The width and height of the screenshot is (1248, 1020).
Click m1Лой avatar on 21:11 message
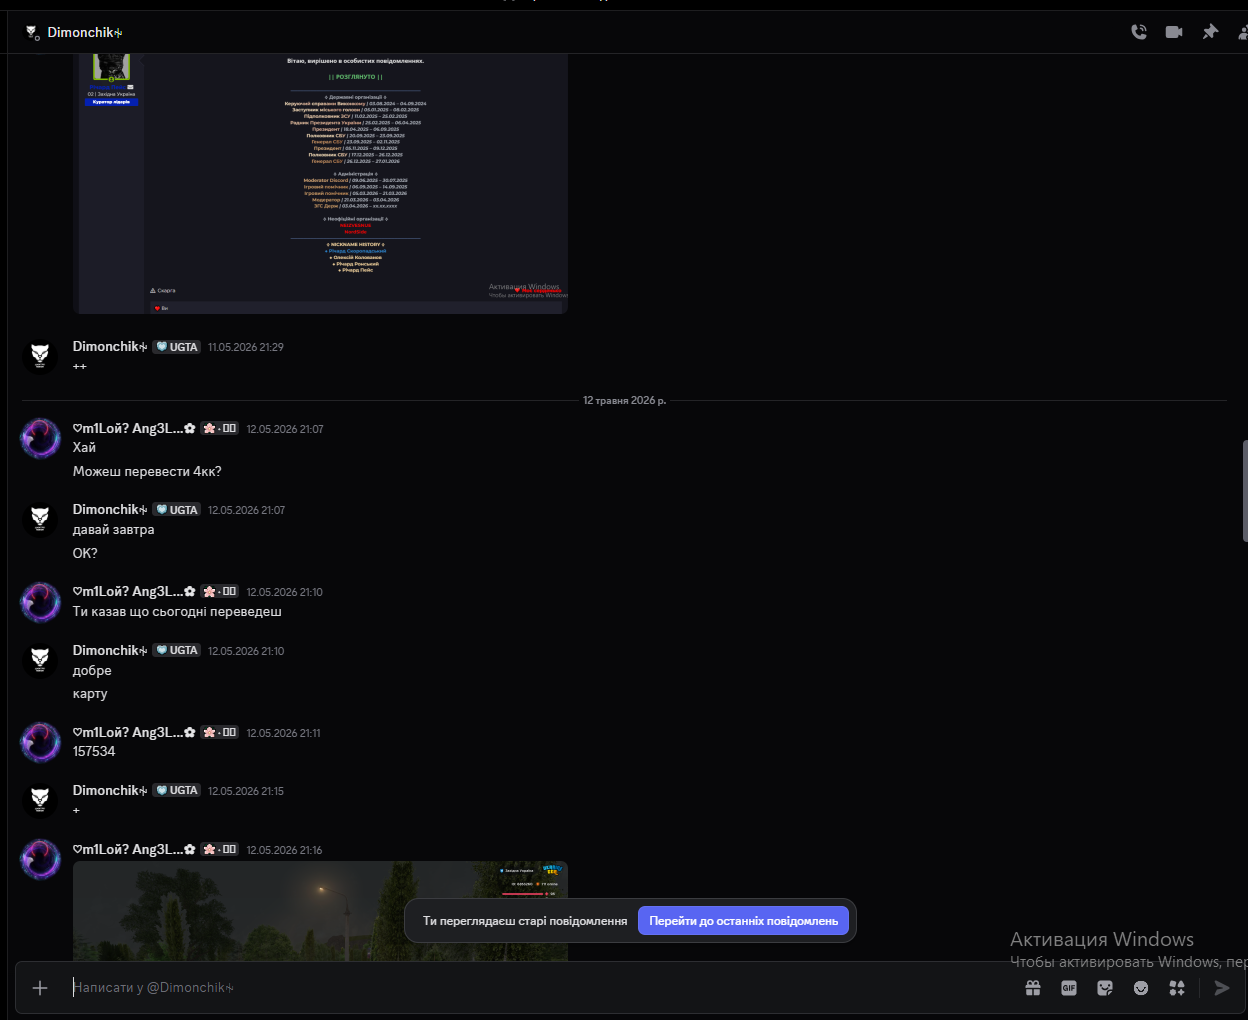[40, 742]
